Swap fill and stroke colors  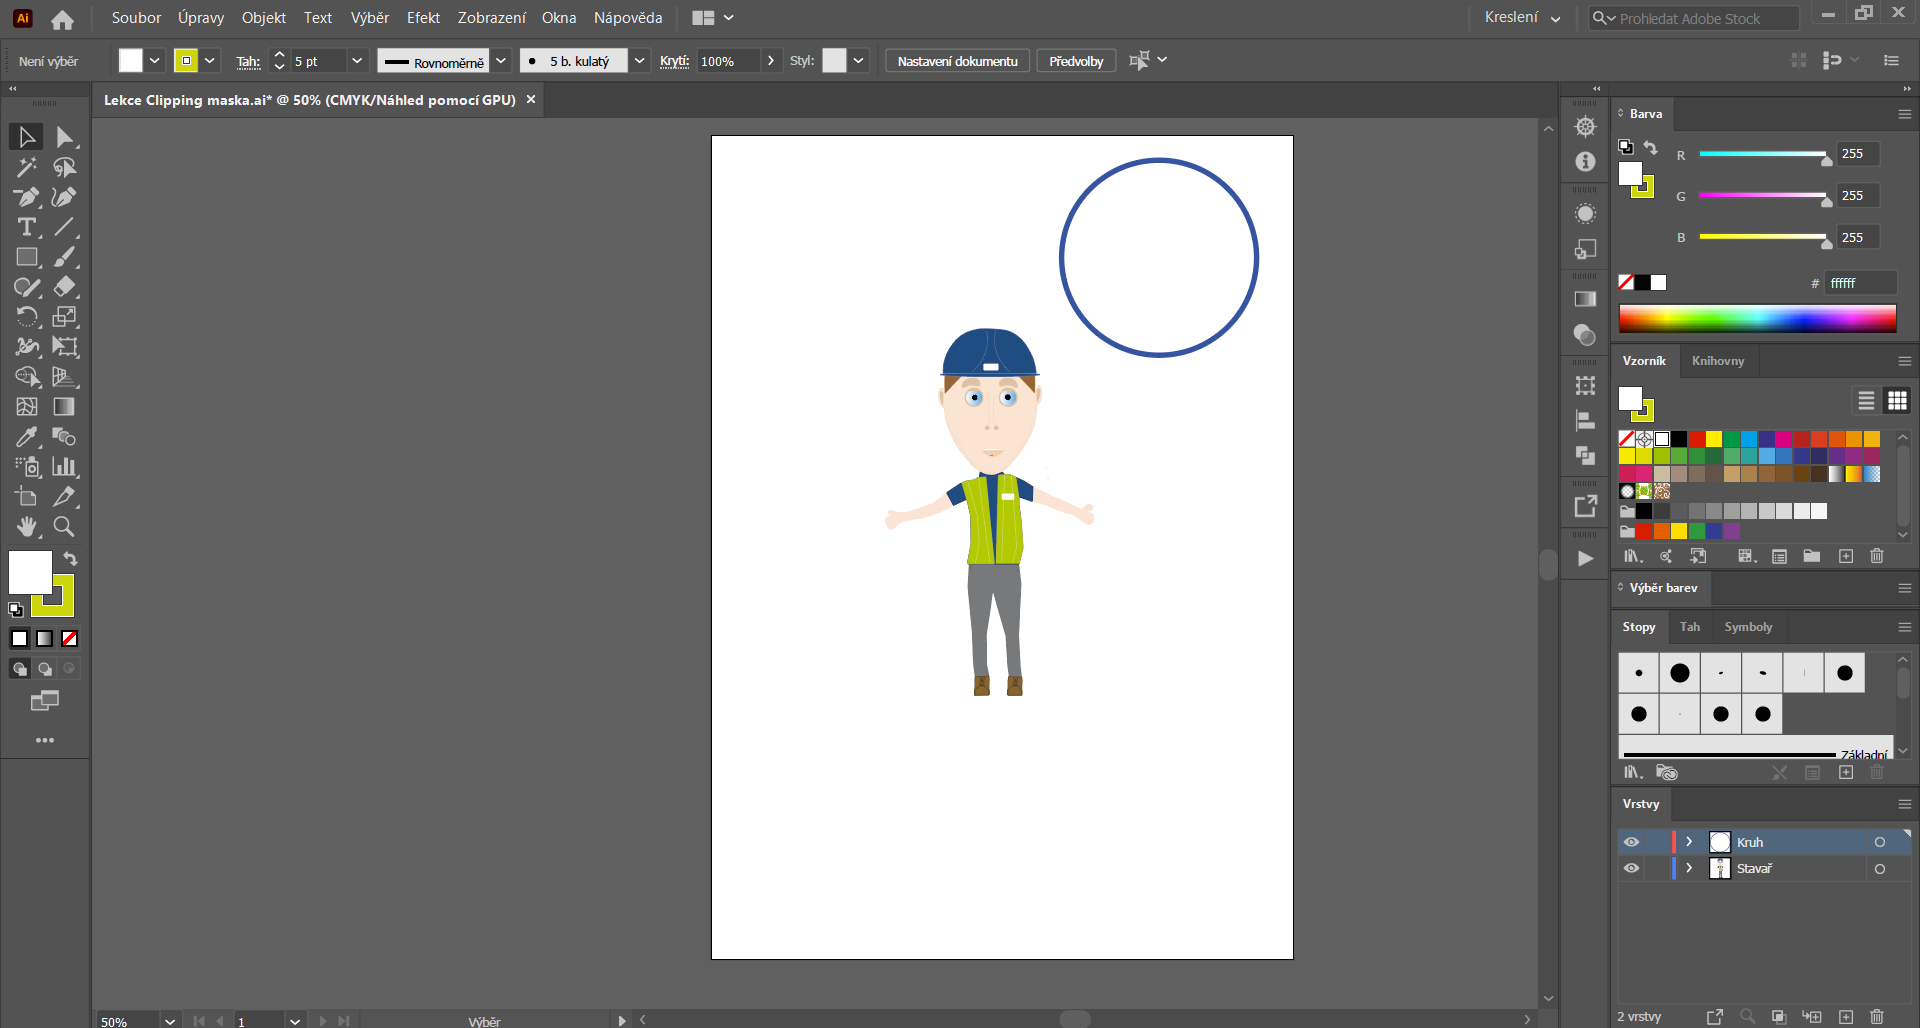(x=71, y=559)
